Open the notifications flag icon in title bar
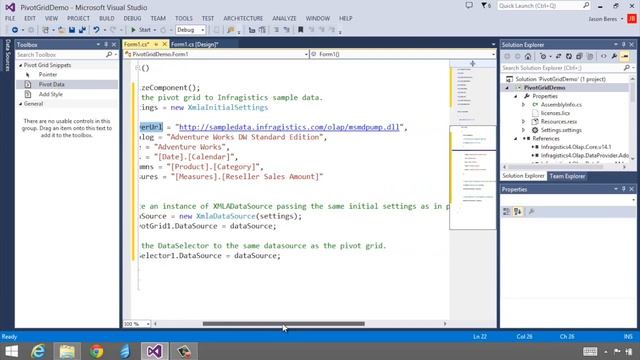The width and height of the screenshot is (640, 360). 485,6
